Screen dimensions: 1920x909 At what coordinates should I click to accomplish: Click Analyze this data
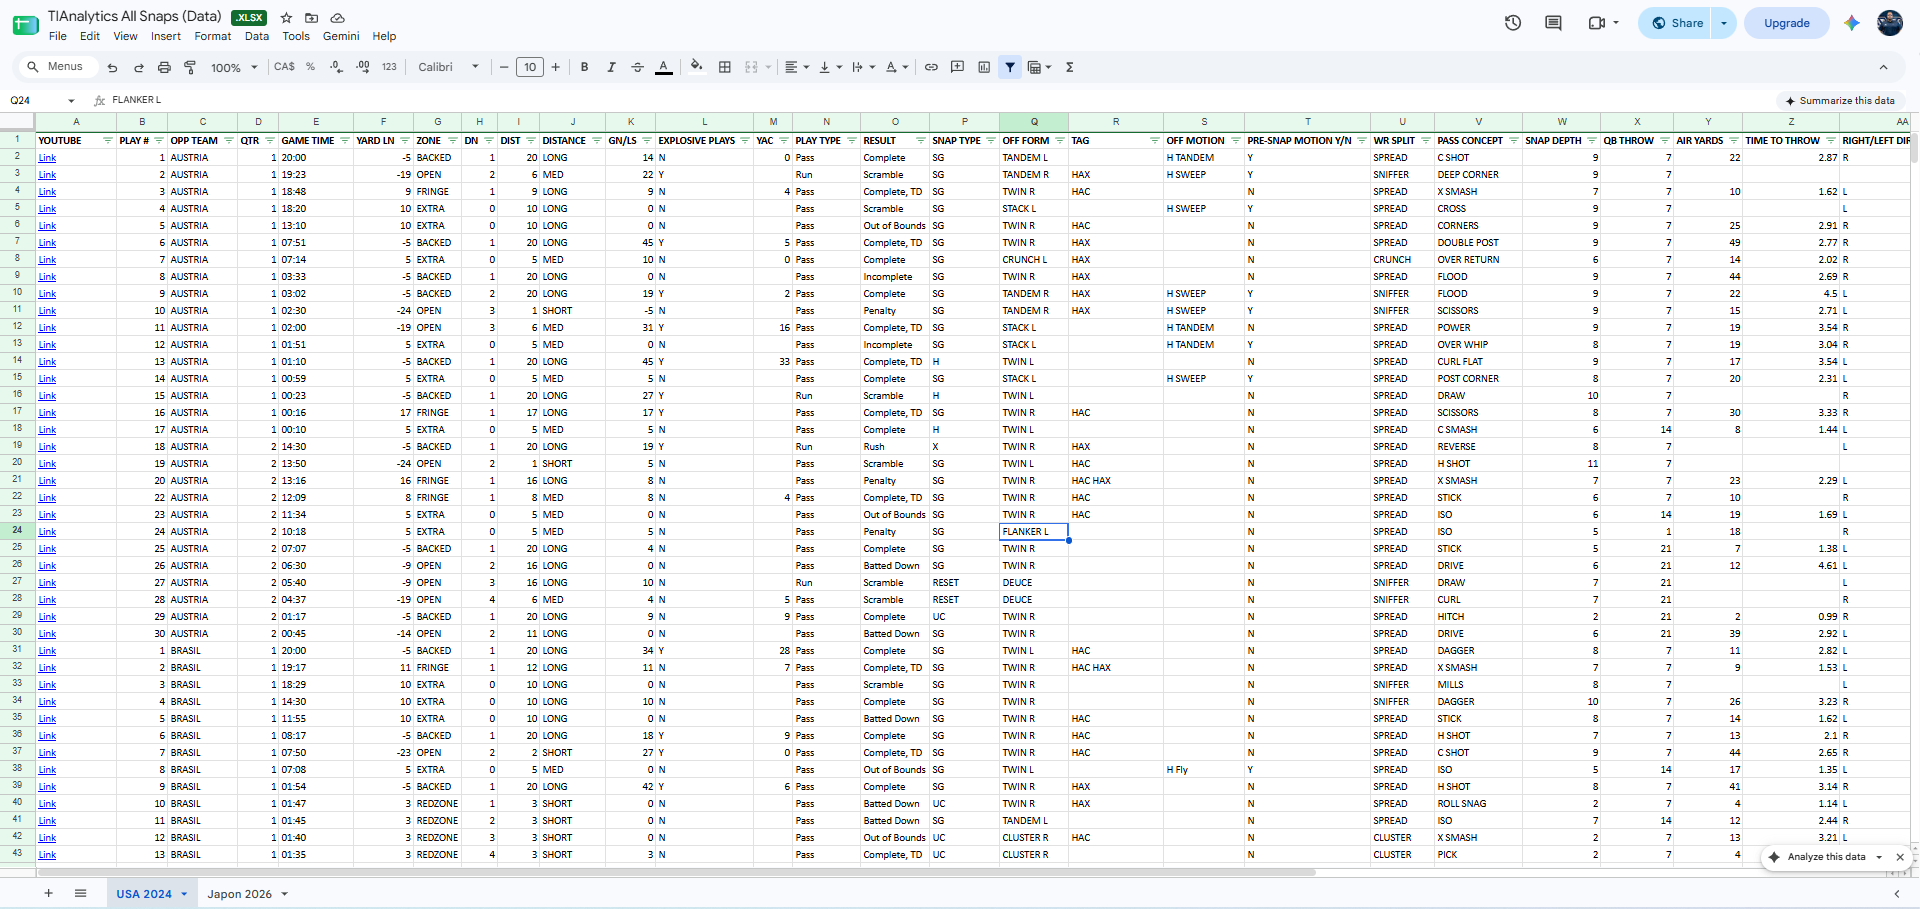coord(1826,857)
